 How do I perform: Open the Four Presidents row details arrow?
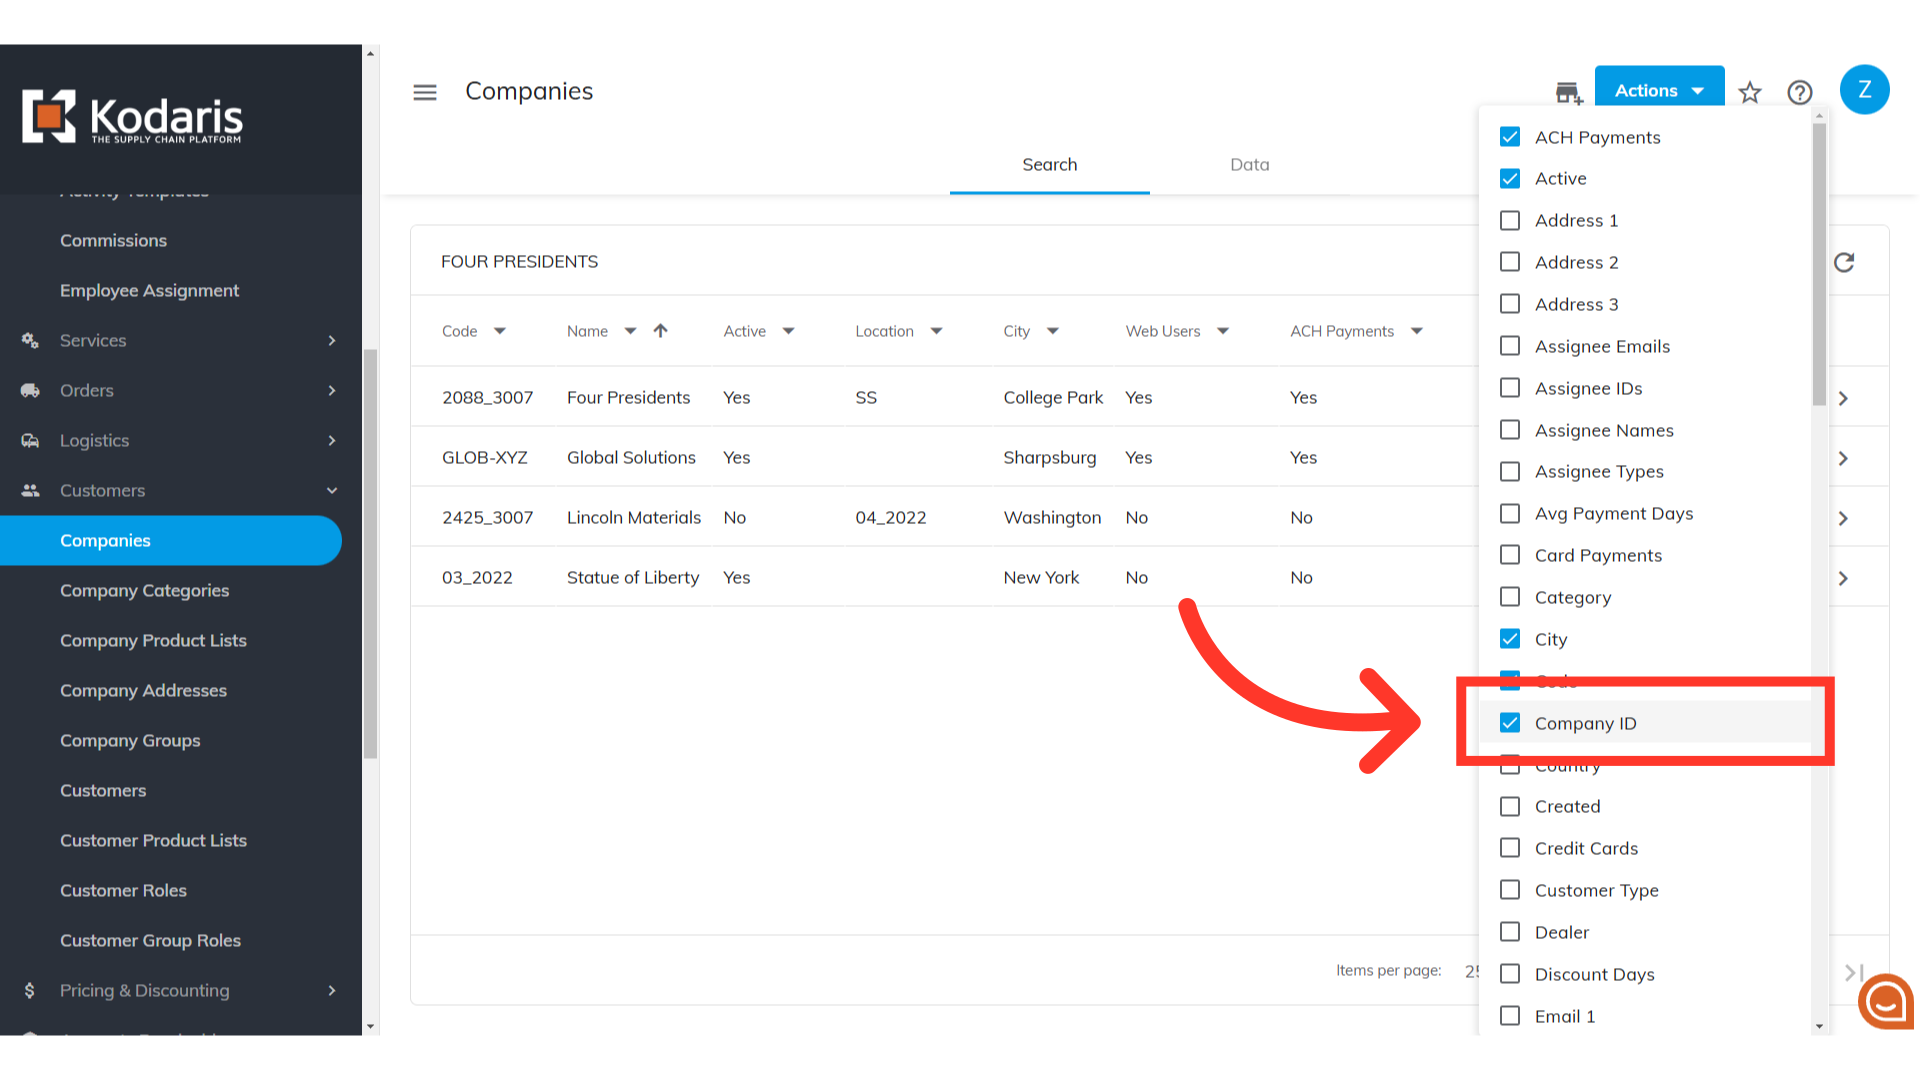(x=1843, y=398)
